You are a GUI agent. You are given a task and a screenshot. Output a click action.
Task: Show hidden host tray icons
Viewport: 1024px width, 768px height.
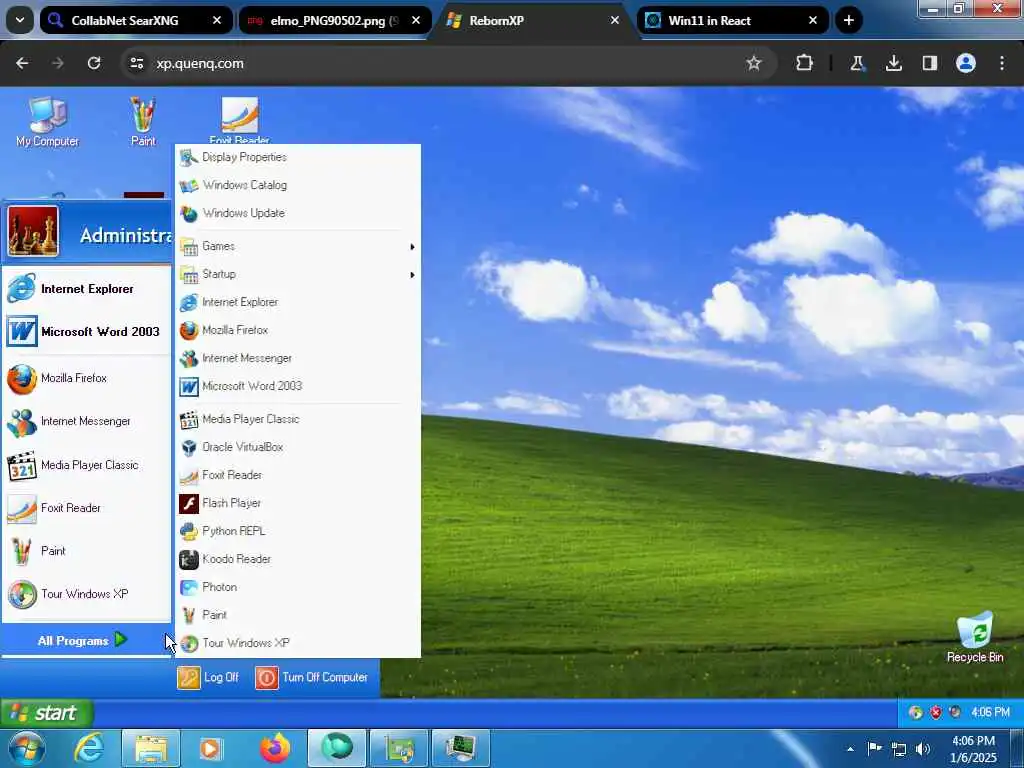click(x=850, y=749)
